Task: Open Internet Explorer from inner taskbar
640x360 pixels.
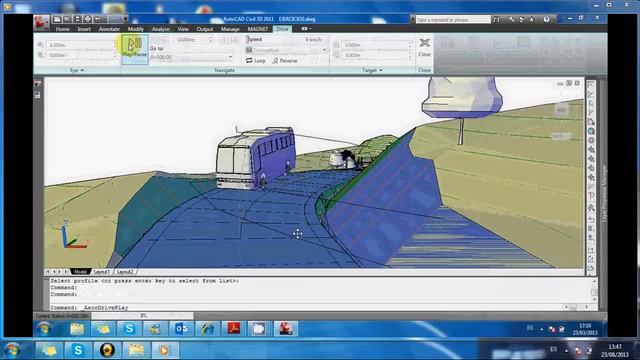Action: click(x=207, y=329)
